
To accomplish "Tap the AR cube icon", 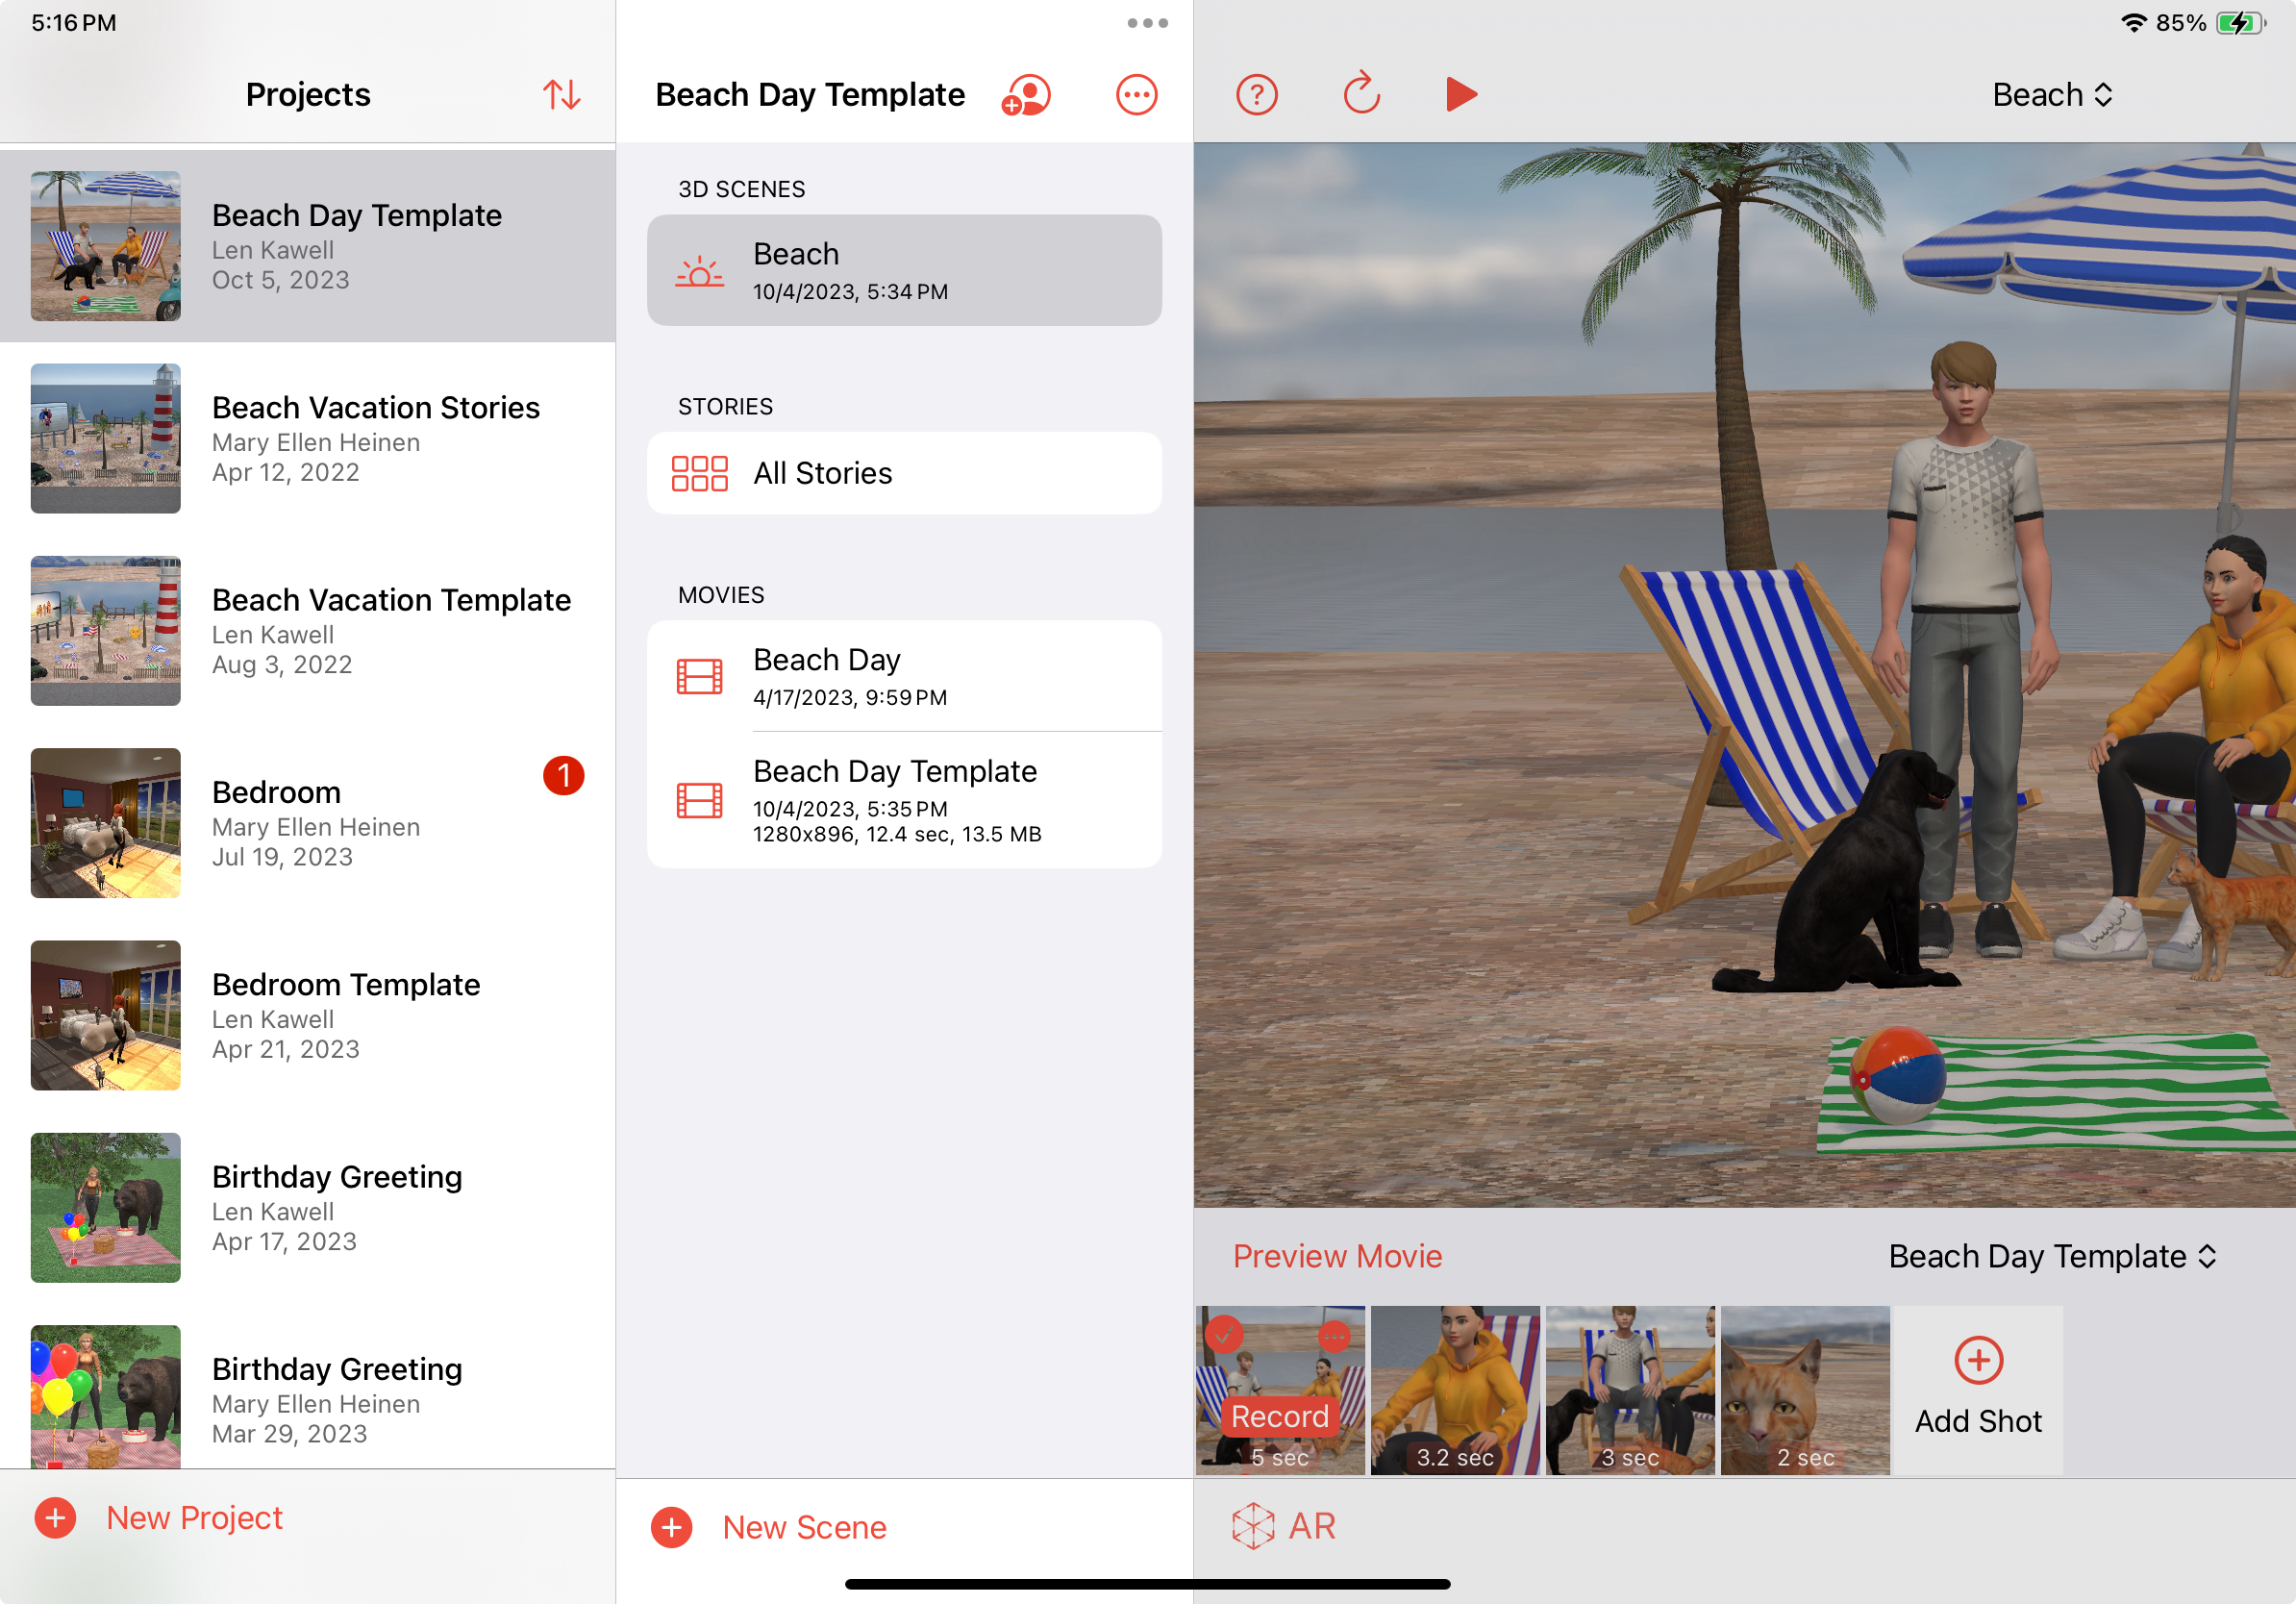I will pyautogui.click(x=1252, y=1525).
